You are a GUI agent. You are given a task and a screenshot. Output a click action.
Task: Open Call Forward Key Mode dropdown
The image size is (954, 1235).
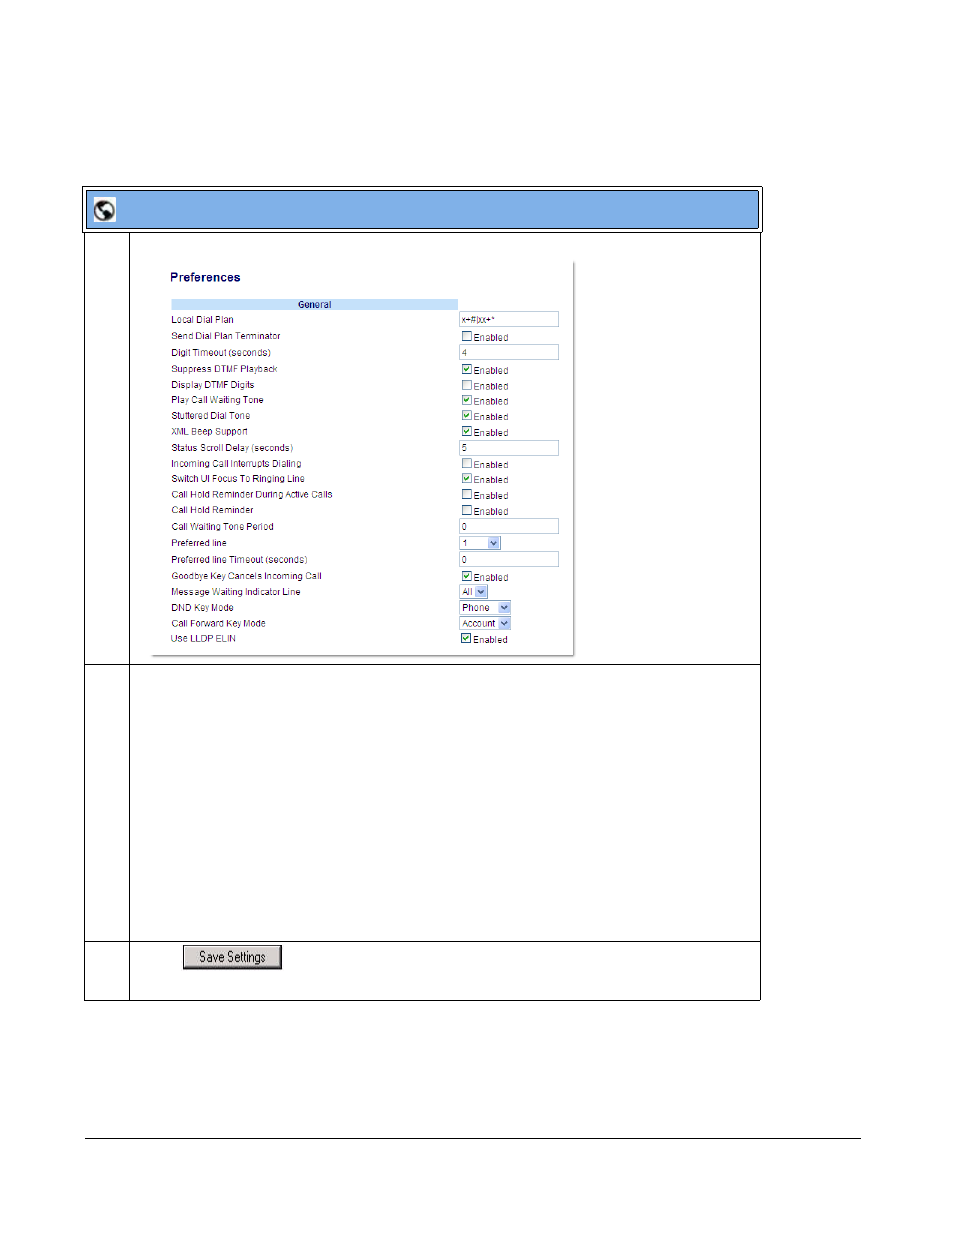point(485,623)
